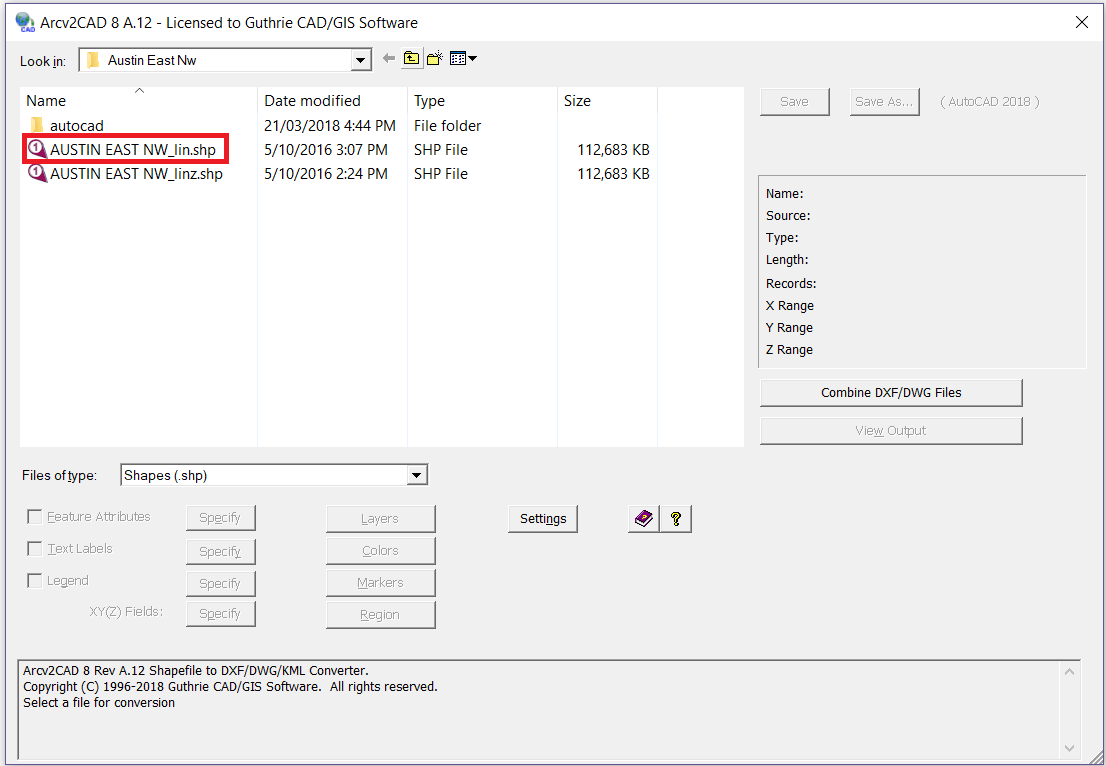The height and width of the screenshot is (766, 1106).
Task: Click the File folder type cell
Action: coord(447,126)
